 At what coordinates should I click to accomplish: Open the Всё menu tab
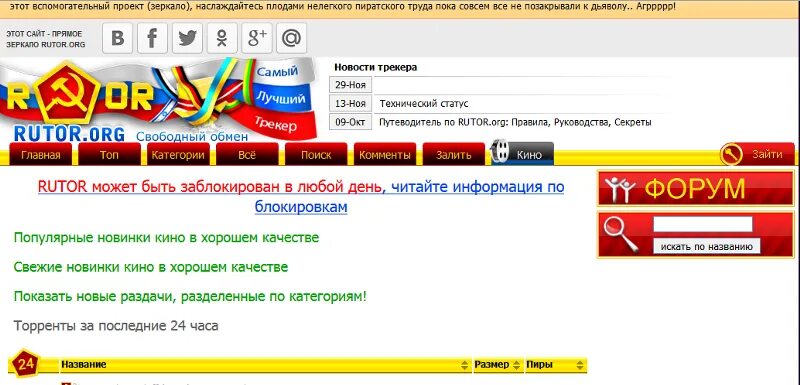pyautogui.click(x=247, y=155)
